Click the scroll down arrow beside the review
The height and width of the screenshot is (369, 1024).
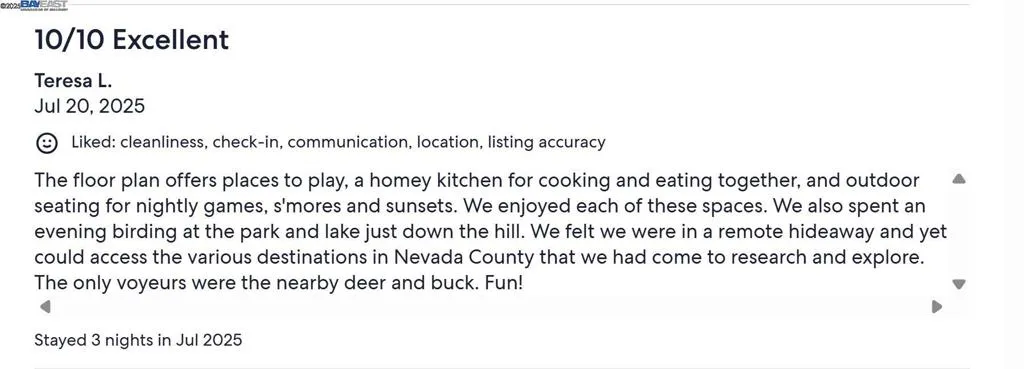(x=959, y=284)
